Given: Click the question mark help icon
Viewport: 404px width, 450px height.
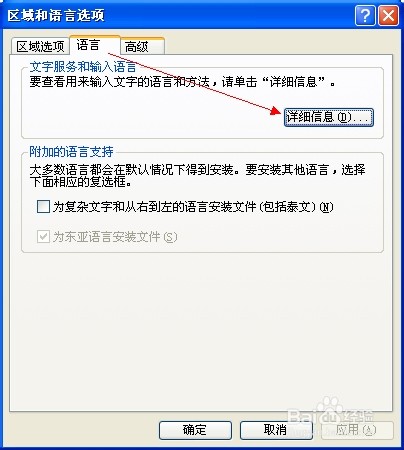Looking at the screenshot, I should [x=365, y=15].
